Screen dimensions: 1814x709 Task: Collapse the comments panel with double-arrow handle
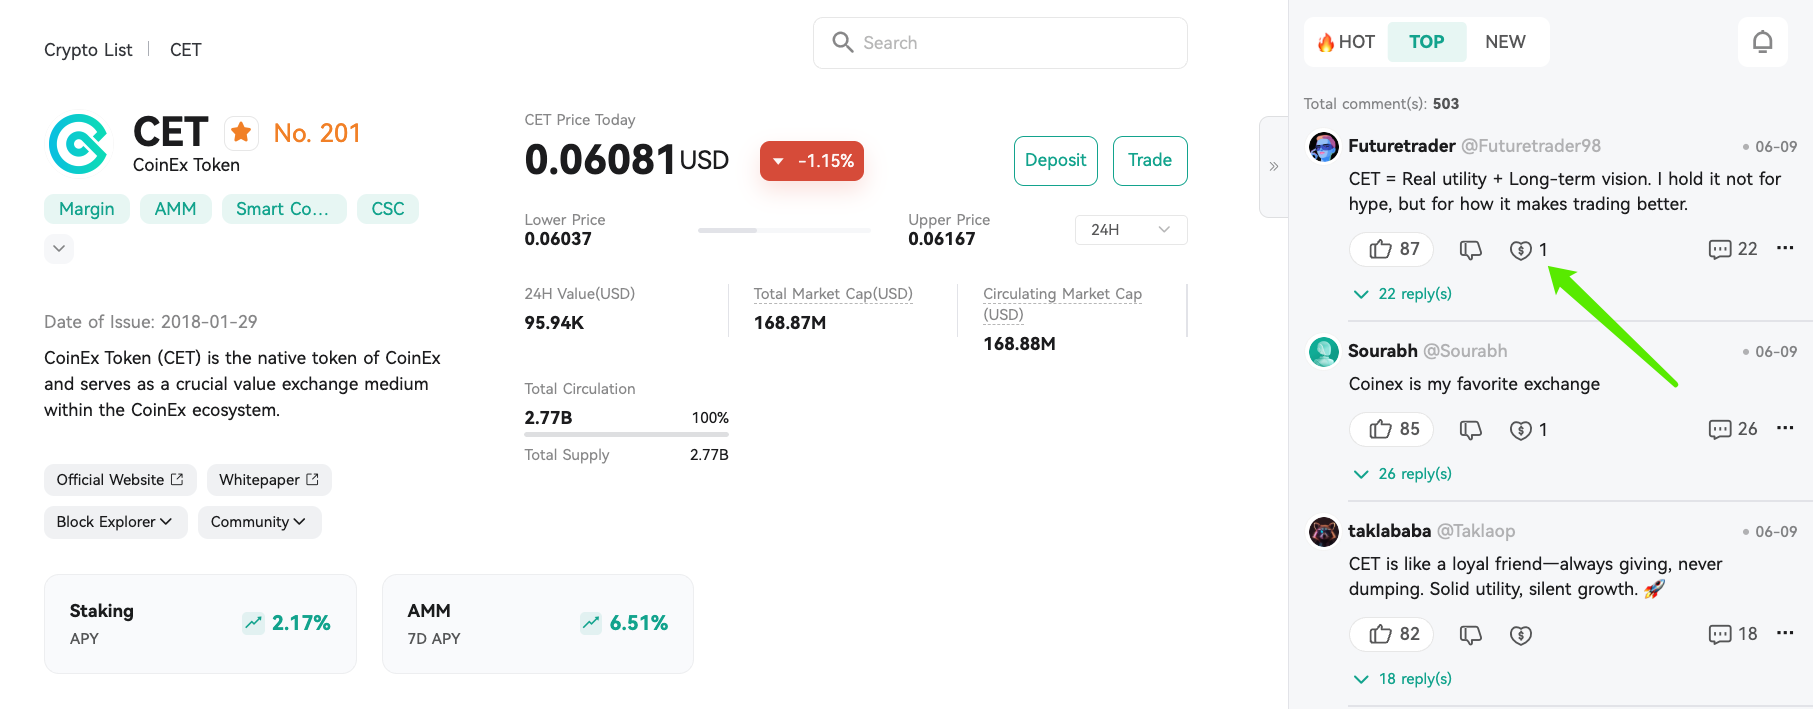click(x=1274, y=166)
